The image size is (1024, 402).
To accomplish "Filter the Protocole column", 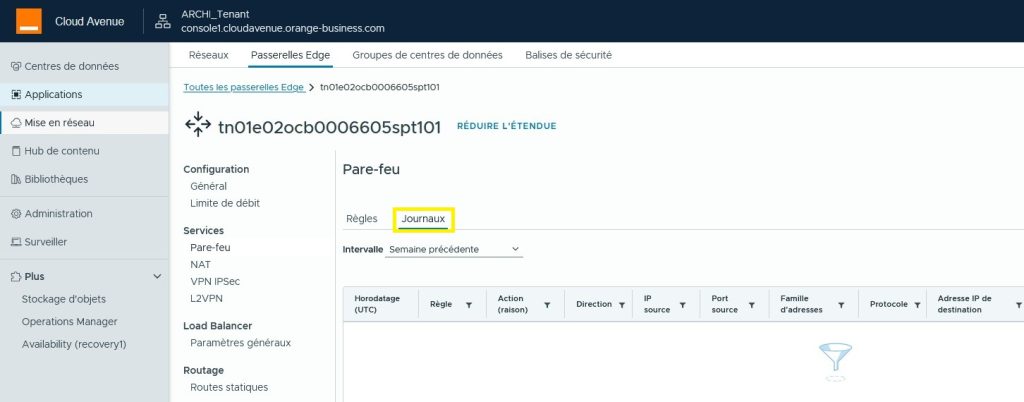I will (918, 305).
